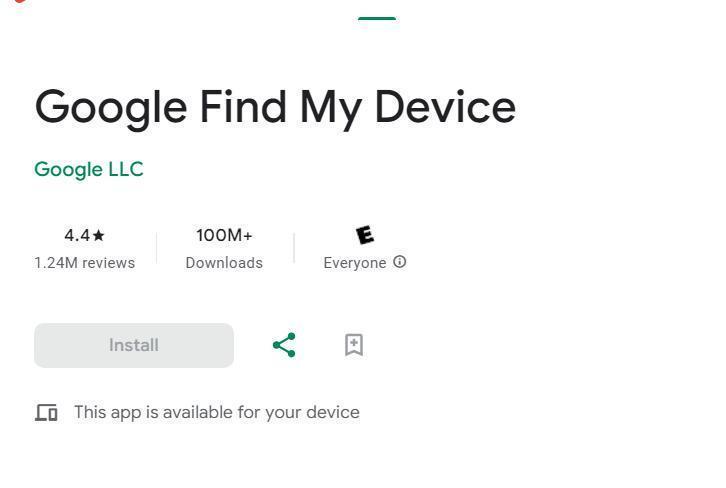Click the red icon in top-left corner
Screen dimensions: 726x488
19,1
